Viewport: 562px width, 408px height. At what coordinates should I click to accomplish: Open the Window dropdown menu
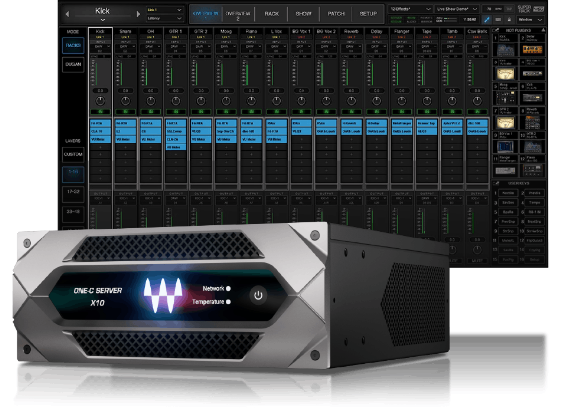click(530, 20)
